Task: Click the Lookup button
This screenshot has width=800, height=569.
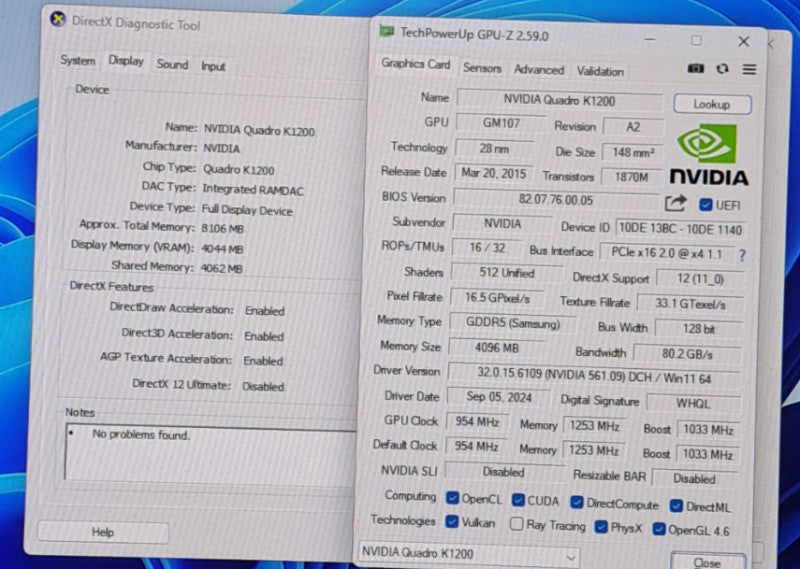Action: tap(712, 105)
